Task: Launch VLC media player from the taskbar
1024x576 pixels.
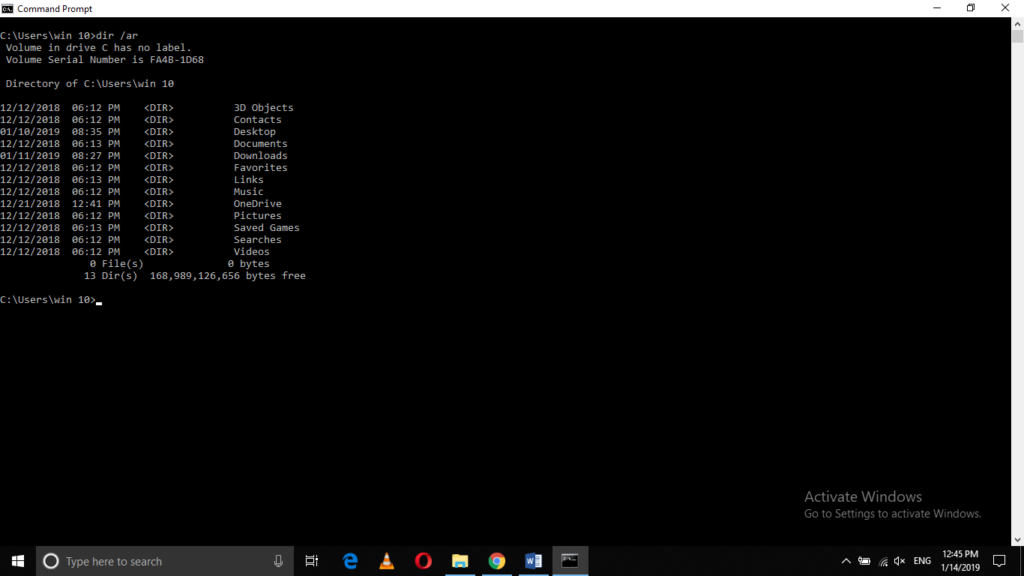Action: 386,561
